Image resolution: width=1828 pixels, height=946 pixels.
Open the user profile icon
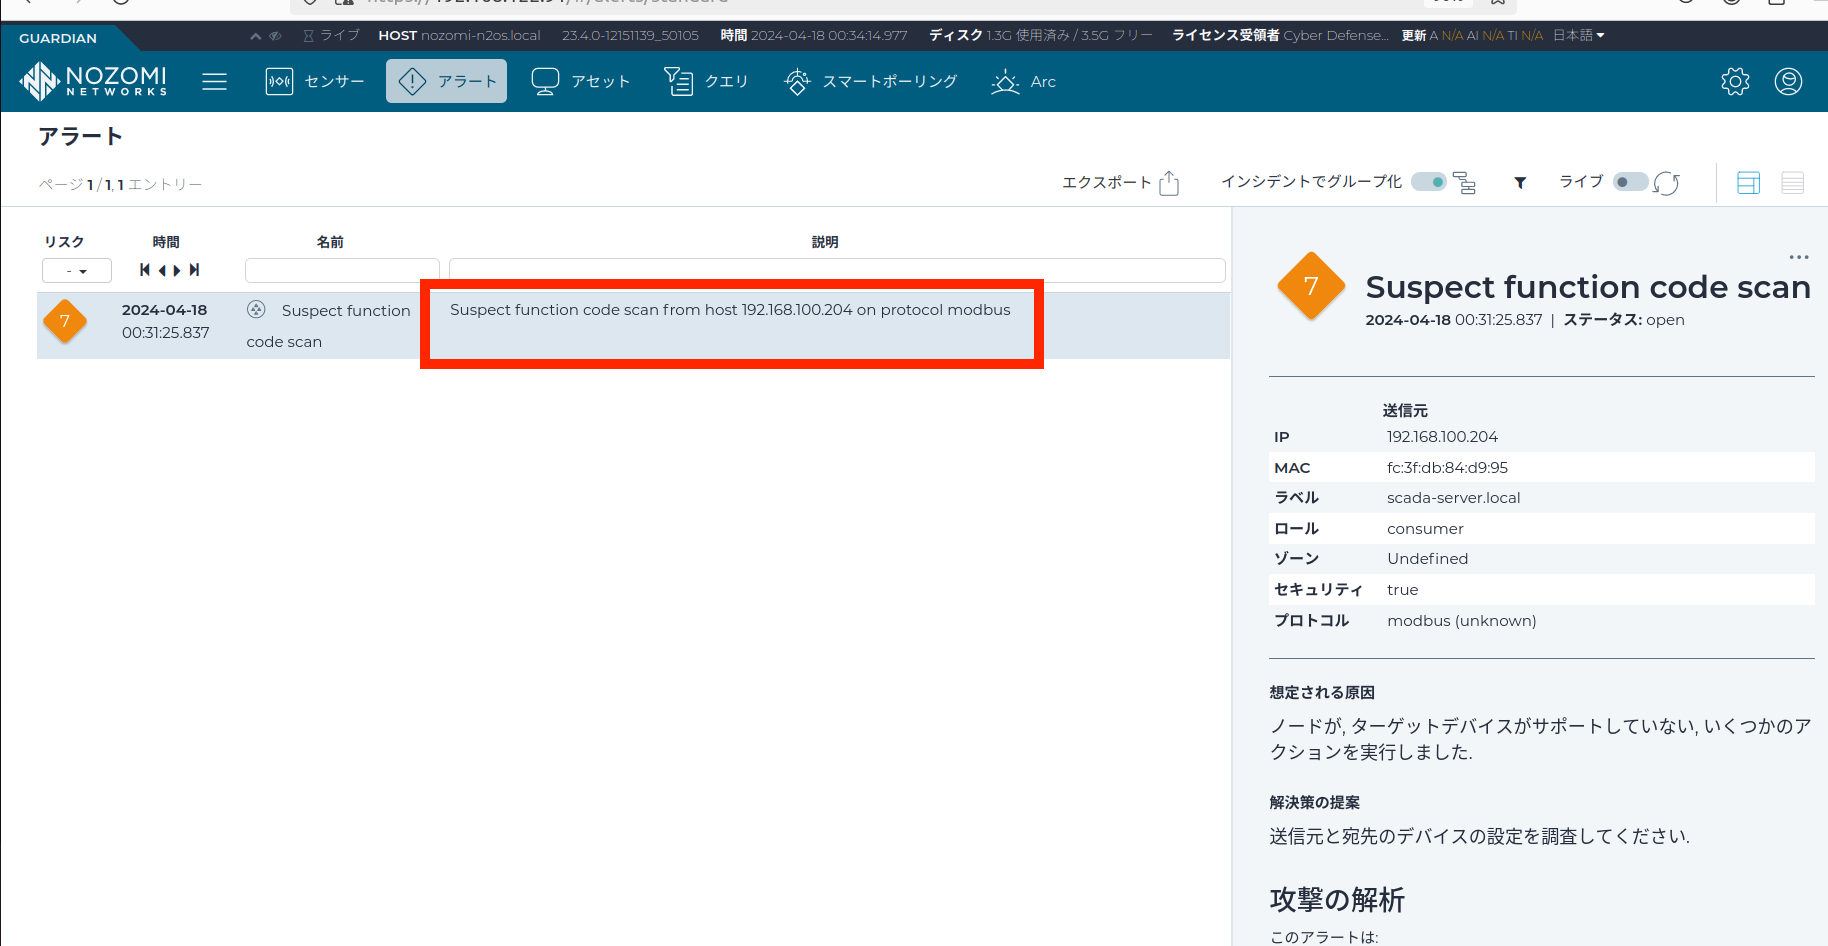click(1788, 81)
